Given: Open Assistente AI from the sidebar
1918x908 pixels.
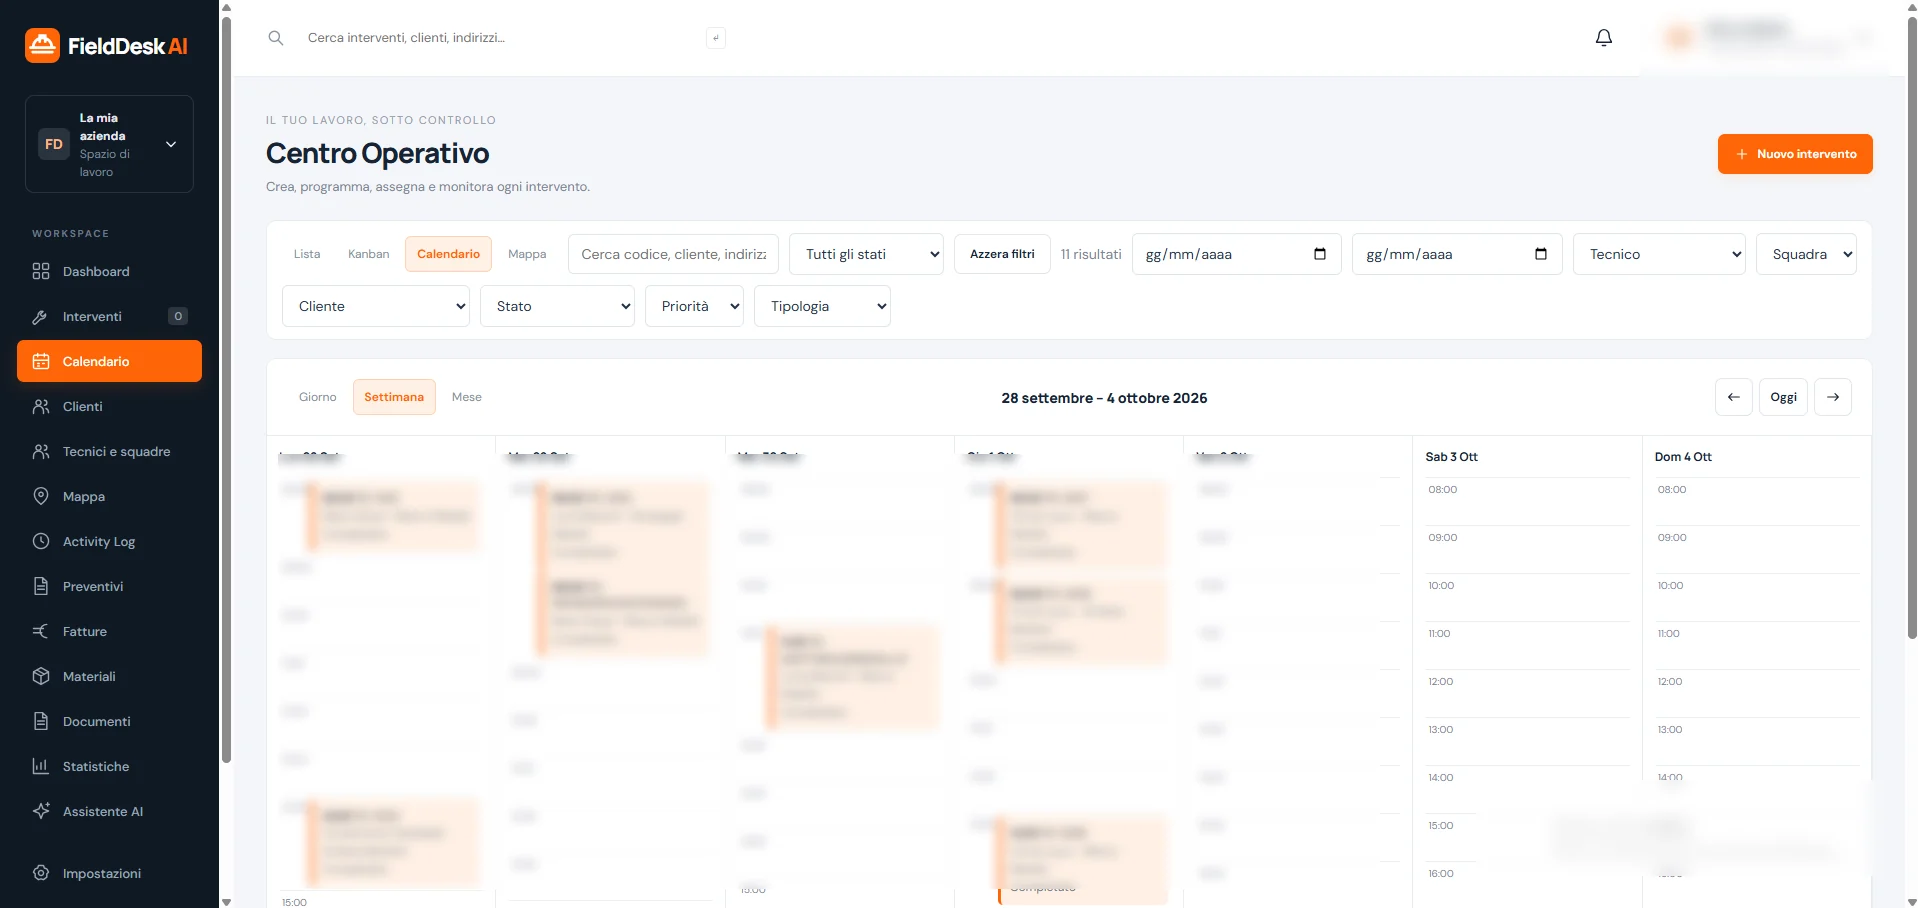Looking at the screenshot, I should pos(109,811).
